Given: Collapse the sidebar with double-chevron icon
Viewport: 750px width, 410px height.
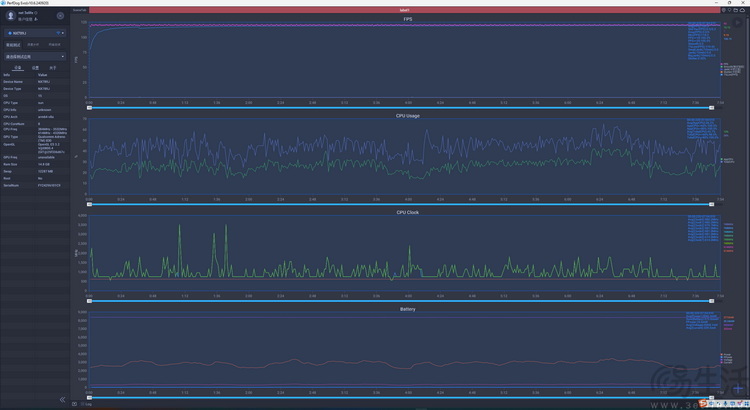Looking at the screenshot, I should 62,399.
